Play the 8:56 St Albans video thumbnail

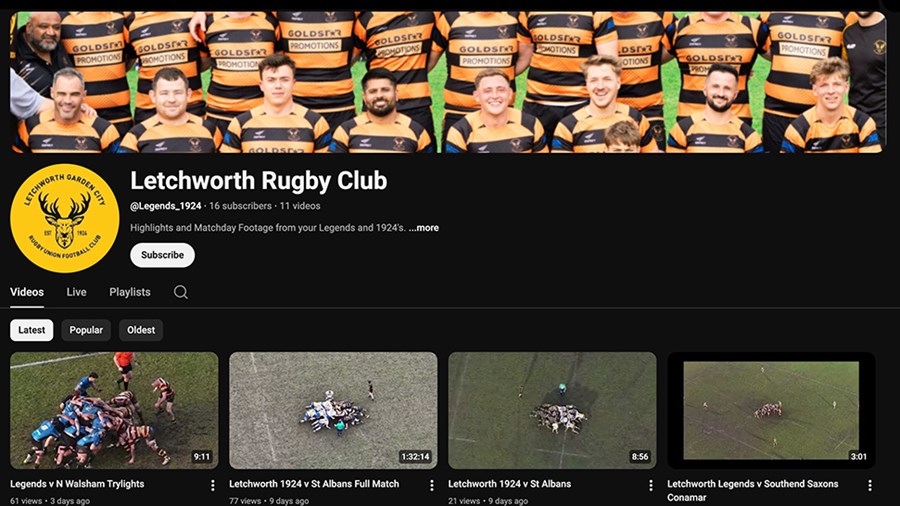(552, 410)
